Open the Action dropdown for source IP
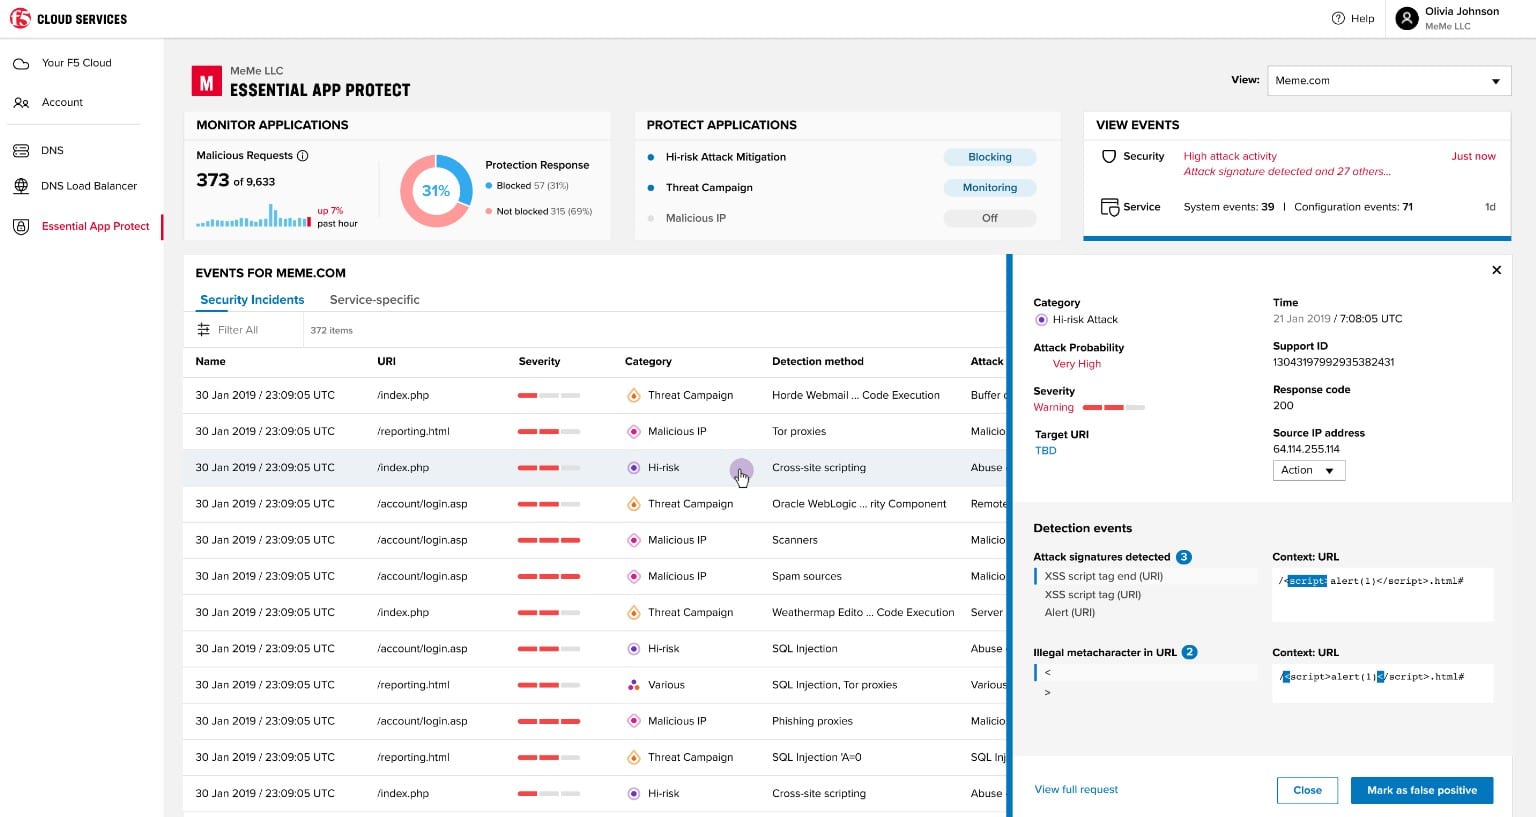The width and height of the screenshot is (1536, 817). pos(1309,470)
